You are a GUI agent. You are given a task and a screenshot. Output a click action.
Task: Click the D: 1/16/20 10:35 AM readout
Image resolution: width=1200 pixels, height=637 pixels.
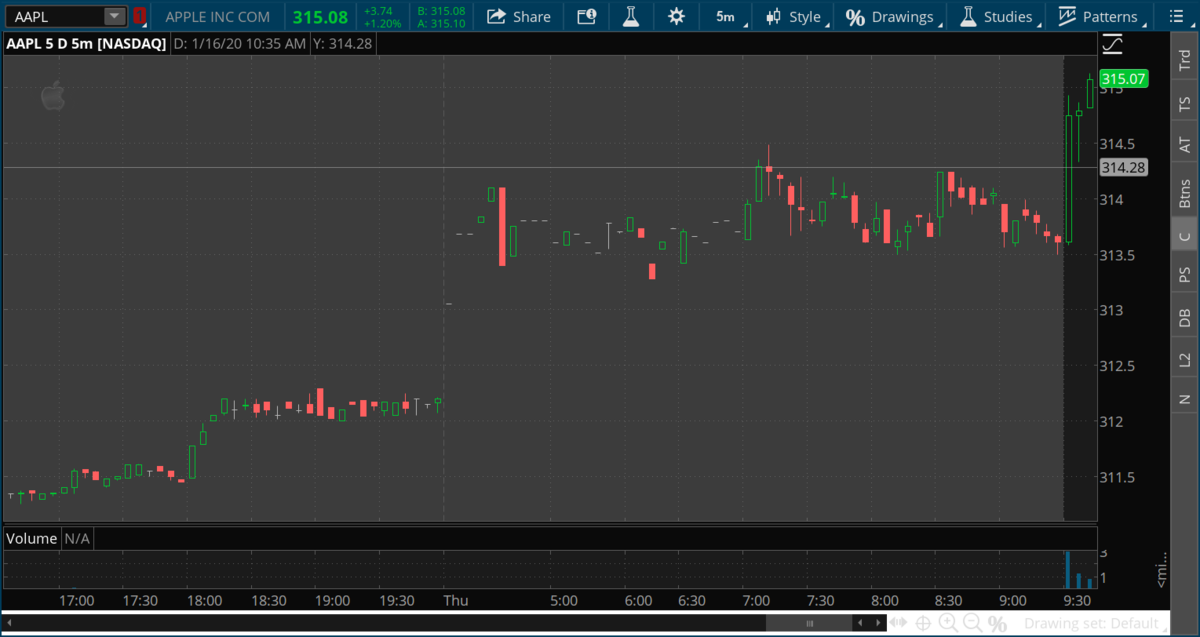click(239, 44)
